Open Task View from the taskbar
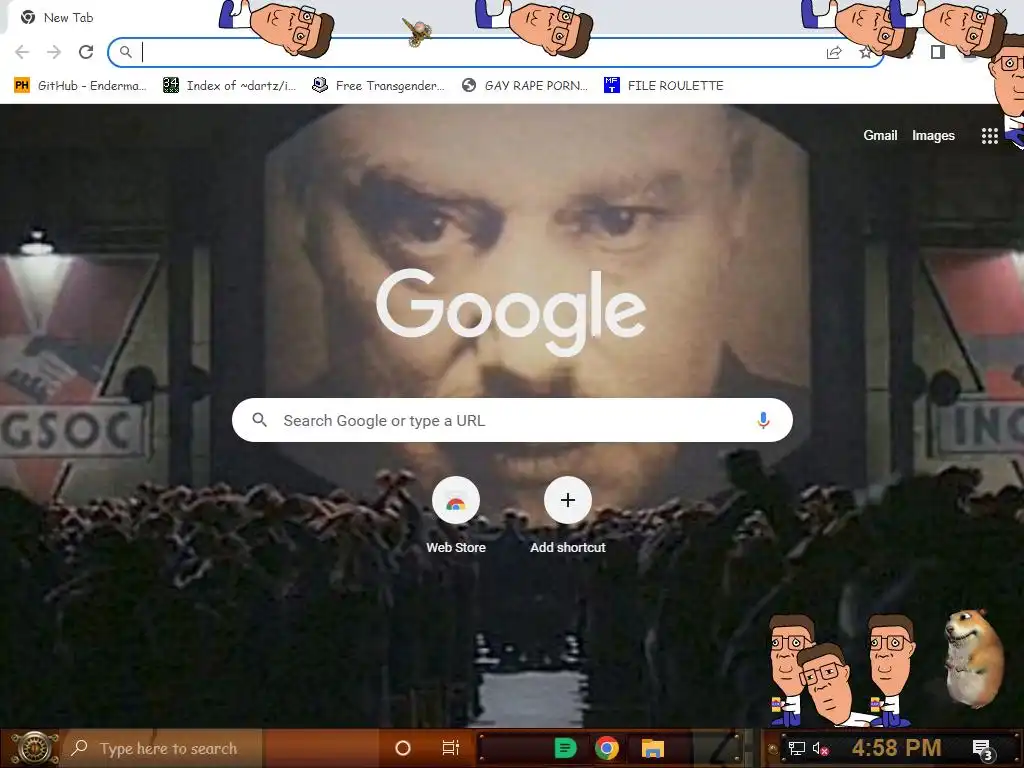The height and width of the screenshot is (768, 1024). tap(451, 748)
